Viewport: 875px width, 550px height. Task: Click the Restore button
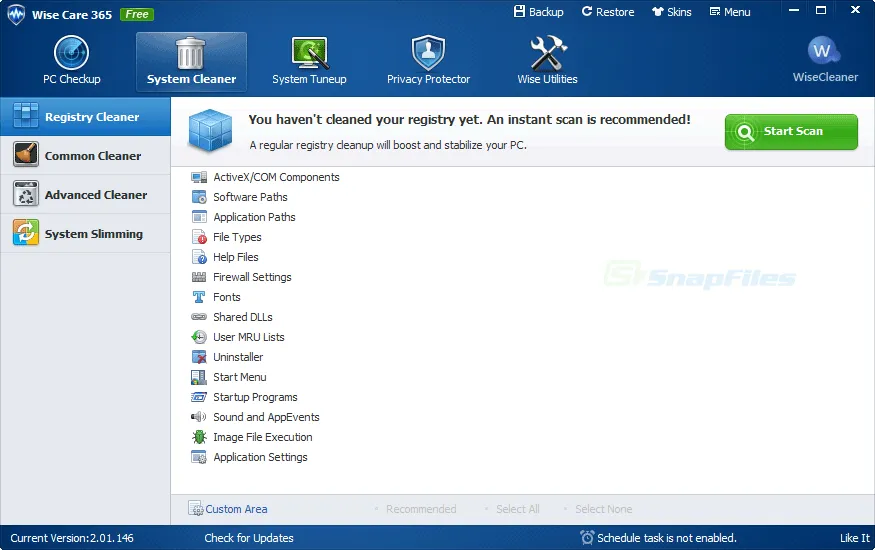click(x=608, y=12)
